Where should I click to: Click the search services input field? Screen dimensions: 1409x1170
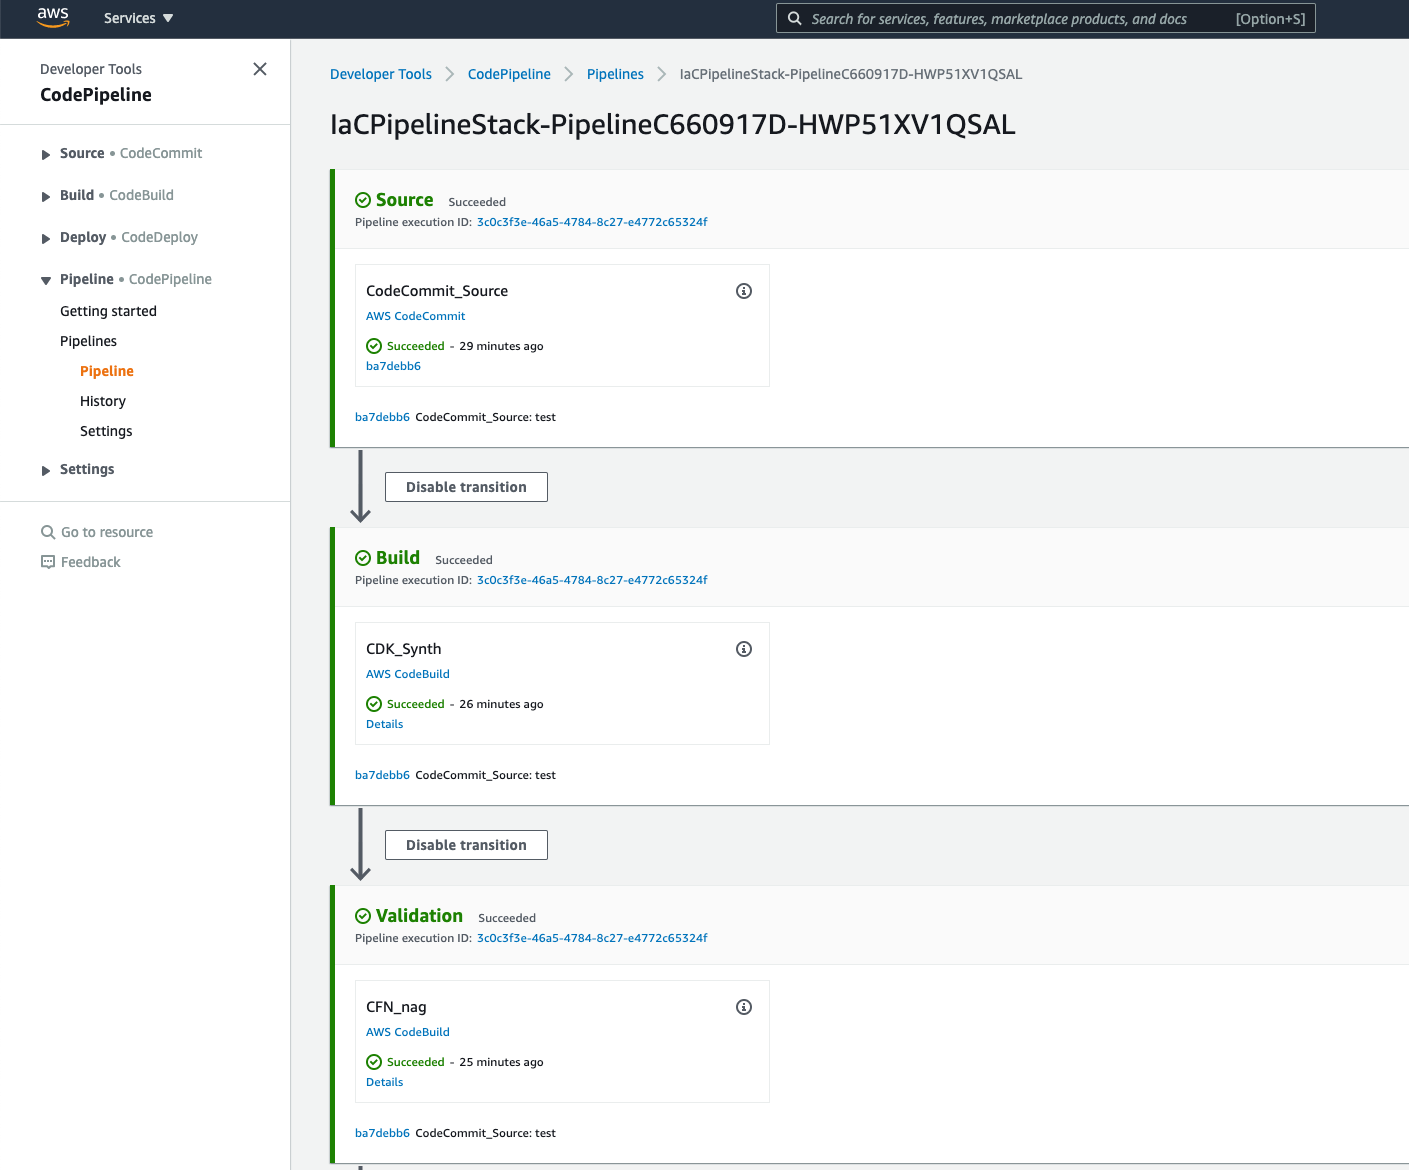point(1045,18)
